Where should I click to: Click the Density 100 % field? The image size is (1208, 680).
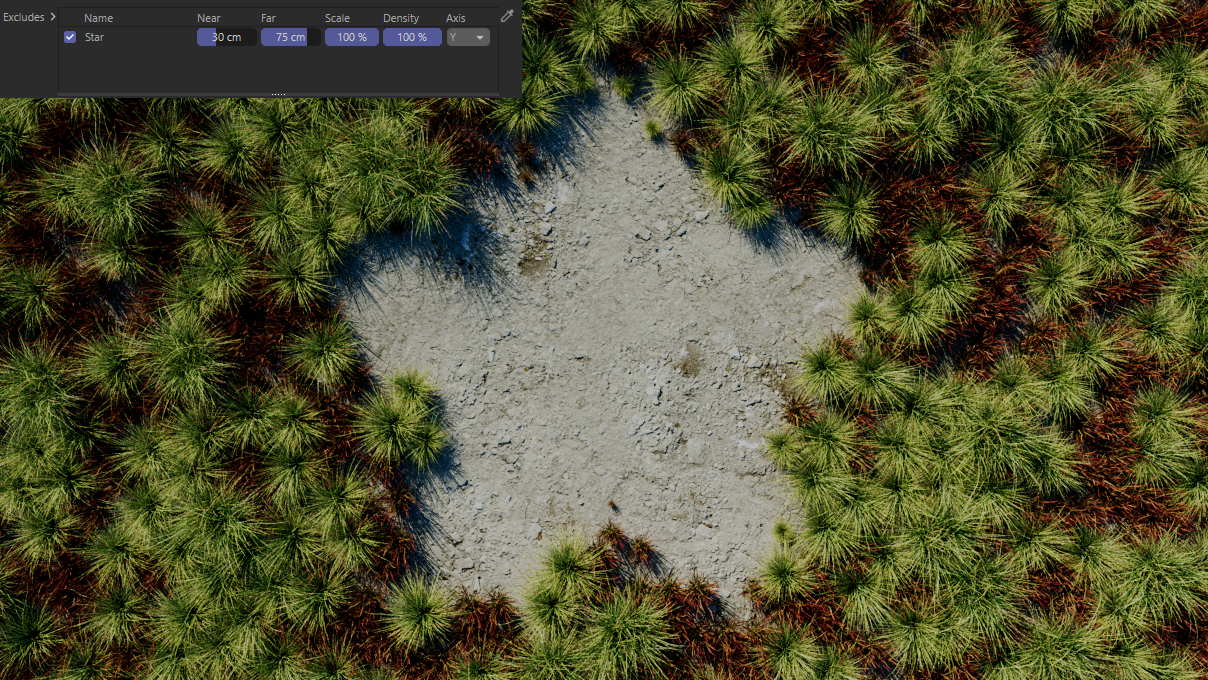point(412,37)
